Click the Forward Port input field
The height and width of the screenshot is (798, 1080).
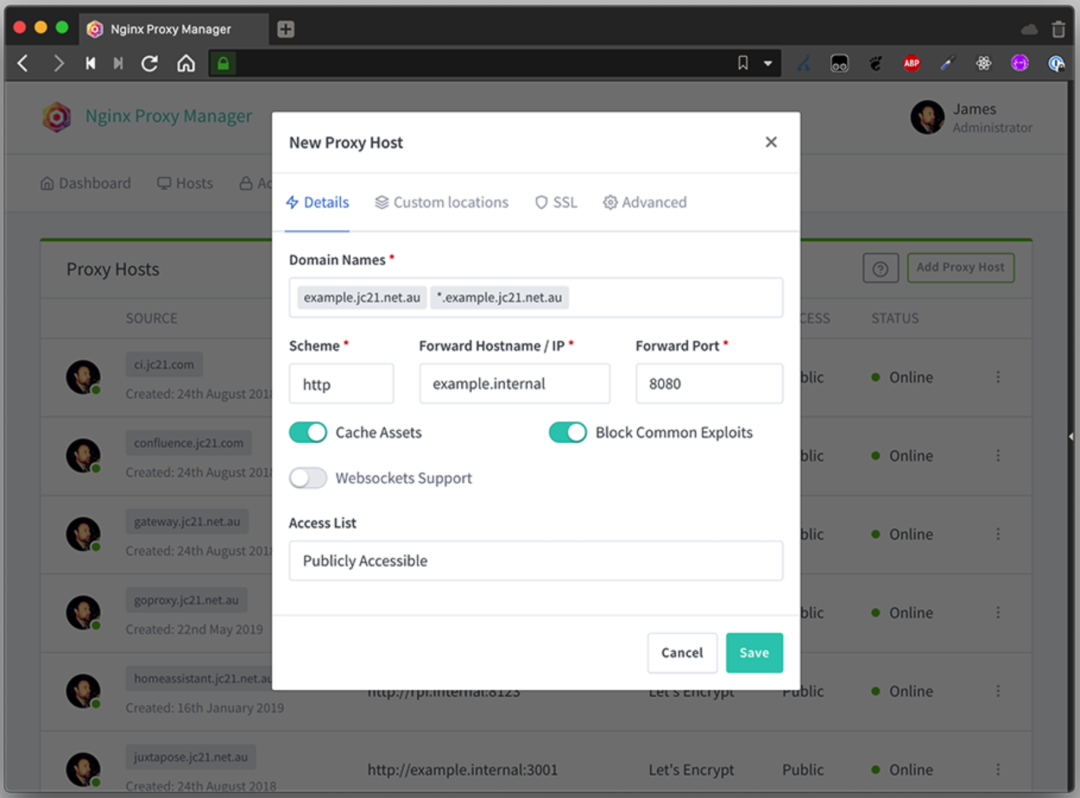708,384
